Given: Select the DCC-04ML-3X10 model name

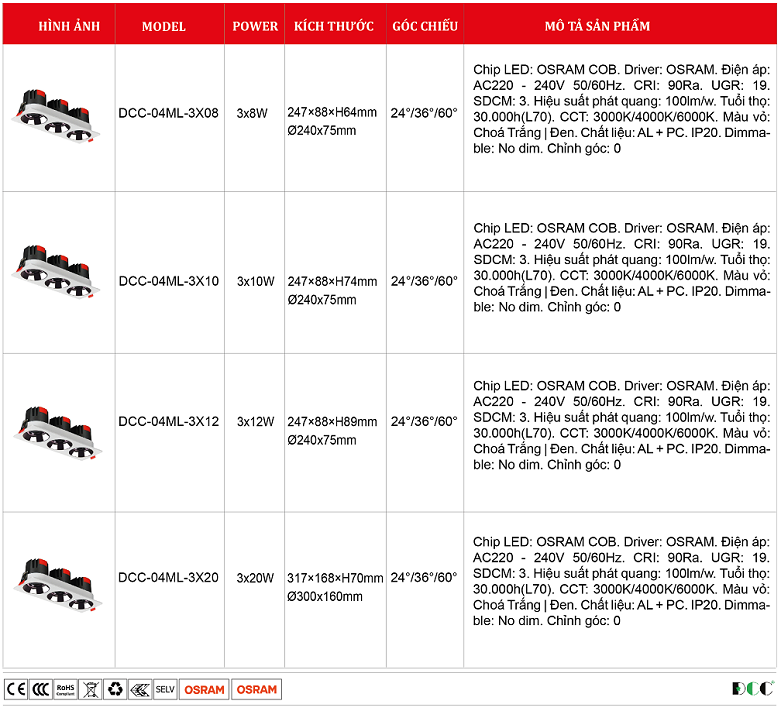Looking at the screenshot, I should coord(168,281).
